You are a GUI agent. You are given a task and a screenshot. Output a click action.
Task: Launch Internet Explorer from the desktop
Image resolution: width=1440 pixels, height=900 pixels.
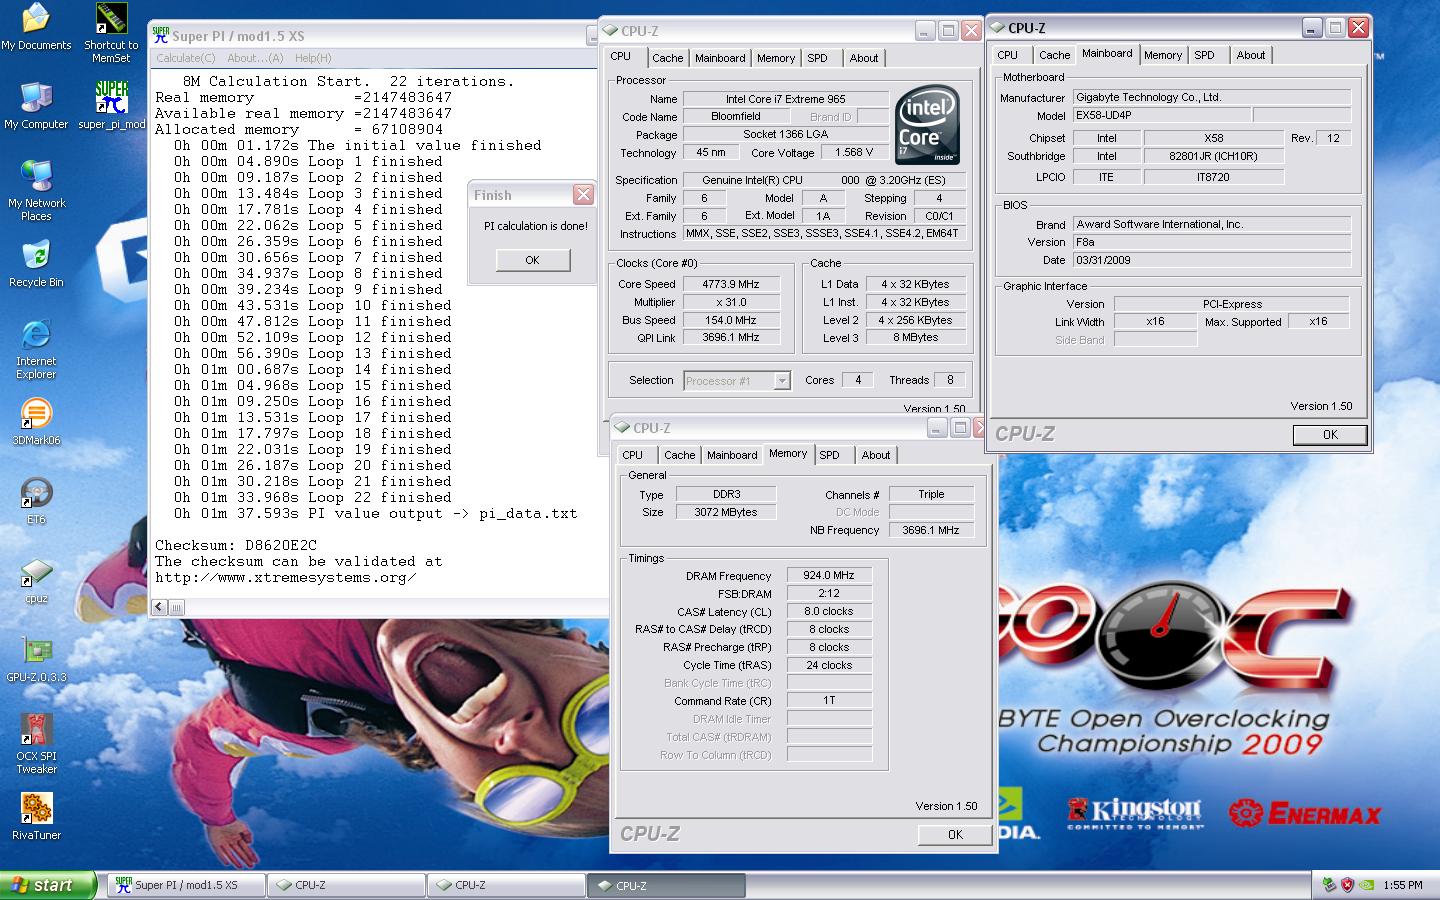[x=36, y=349]
